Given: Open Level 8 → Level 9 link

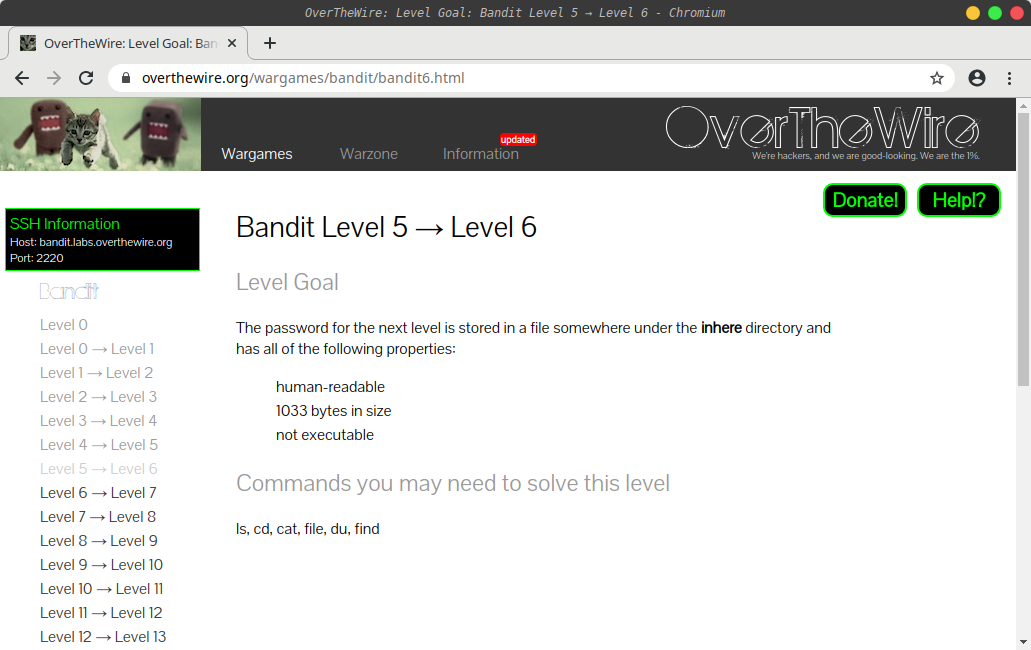Looking at the screenshot, I should pos(99,541).
